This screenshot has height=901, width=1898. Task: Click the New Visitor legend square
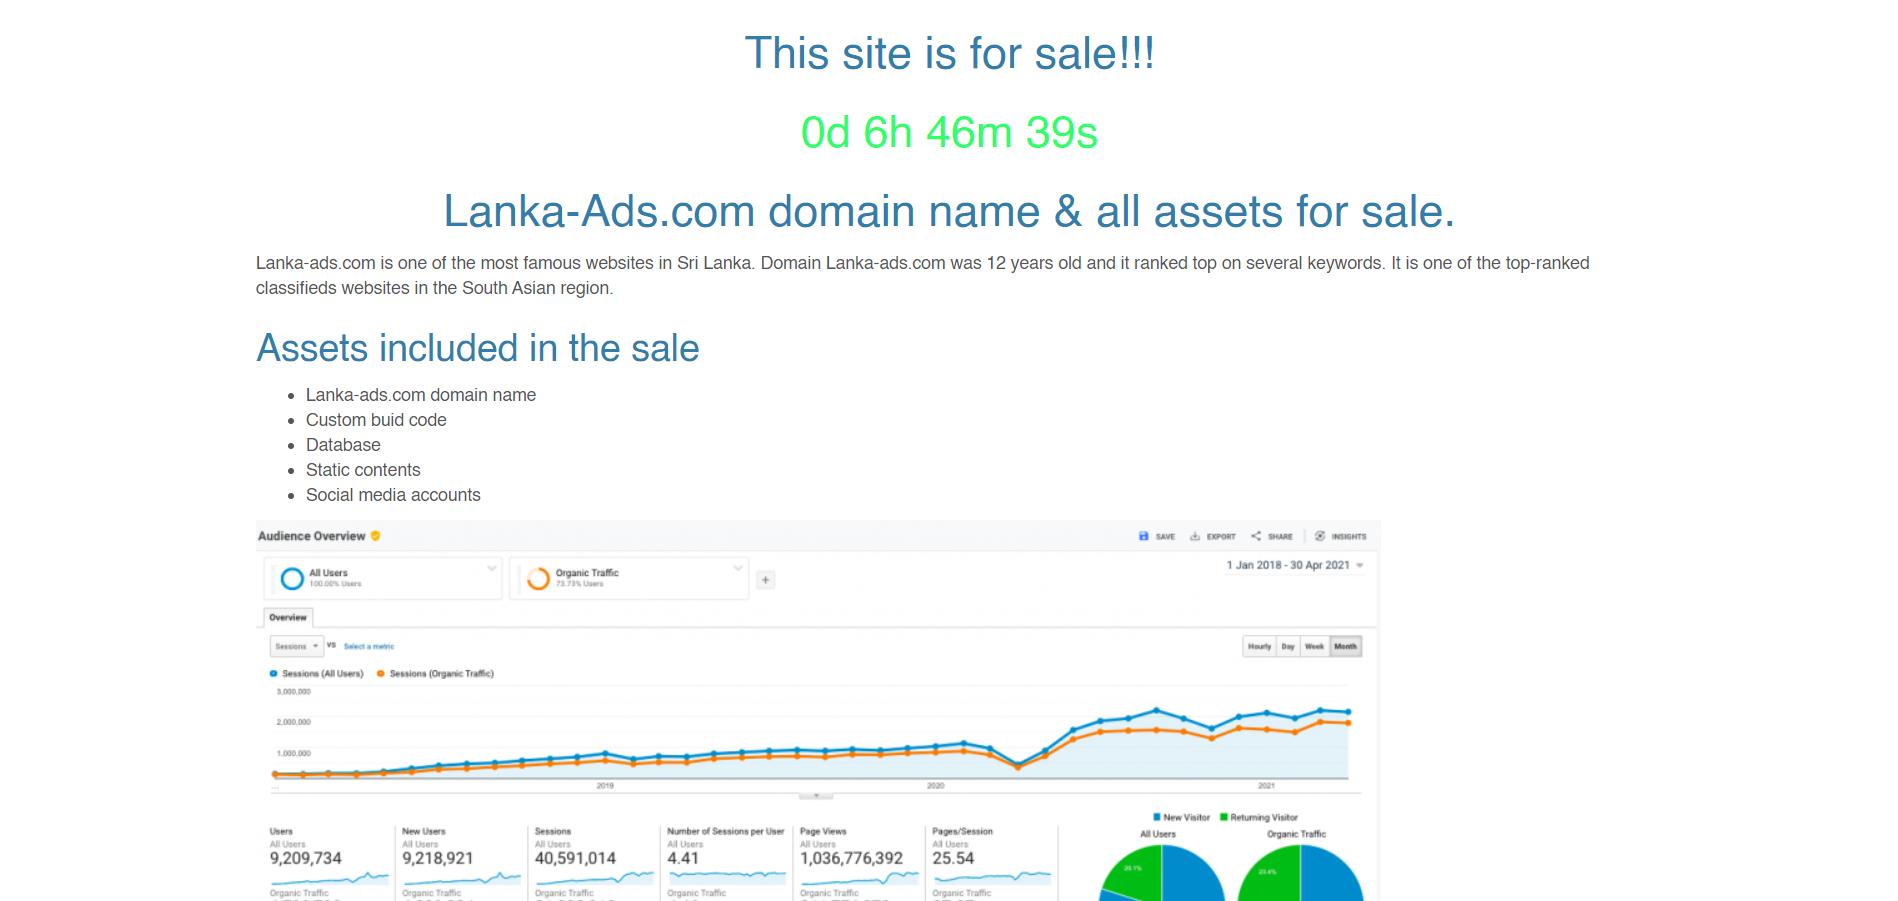(x=1157, y=817)
